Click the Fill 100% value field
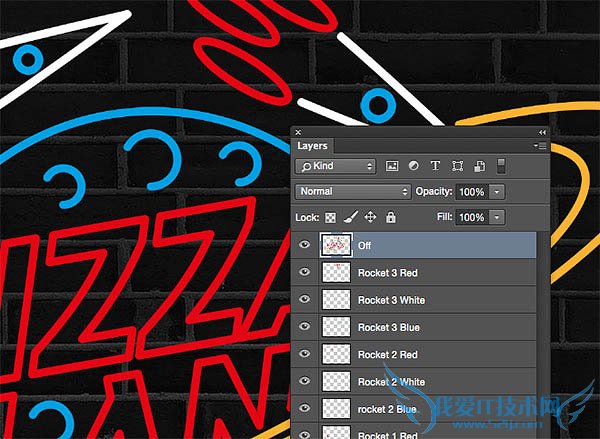Viewport: 600px width, 439px height. pyautogui.click(x=472, y=217)
